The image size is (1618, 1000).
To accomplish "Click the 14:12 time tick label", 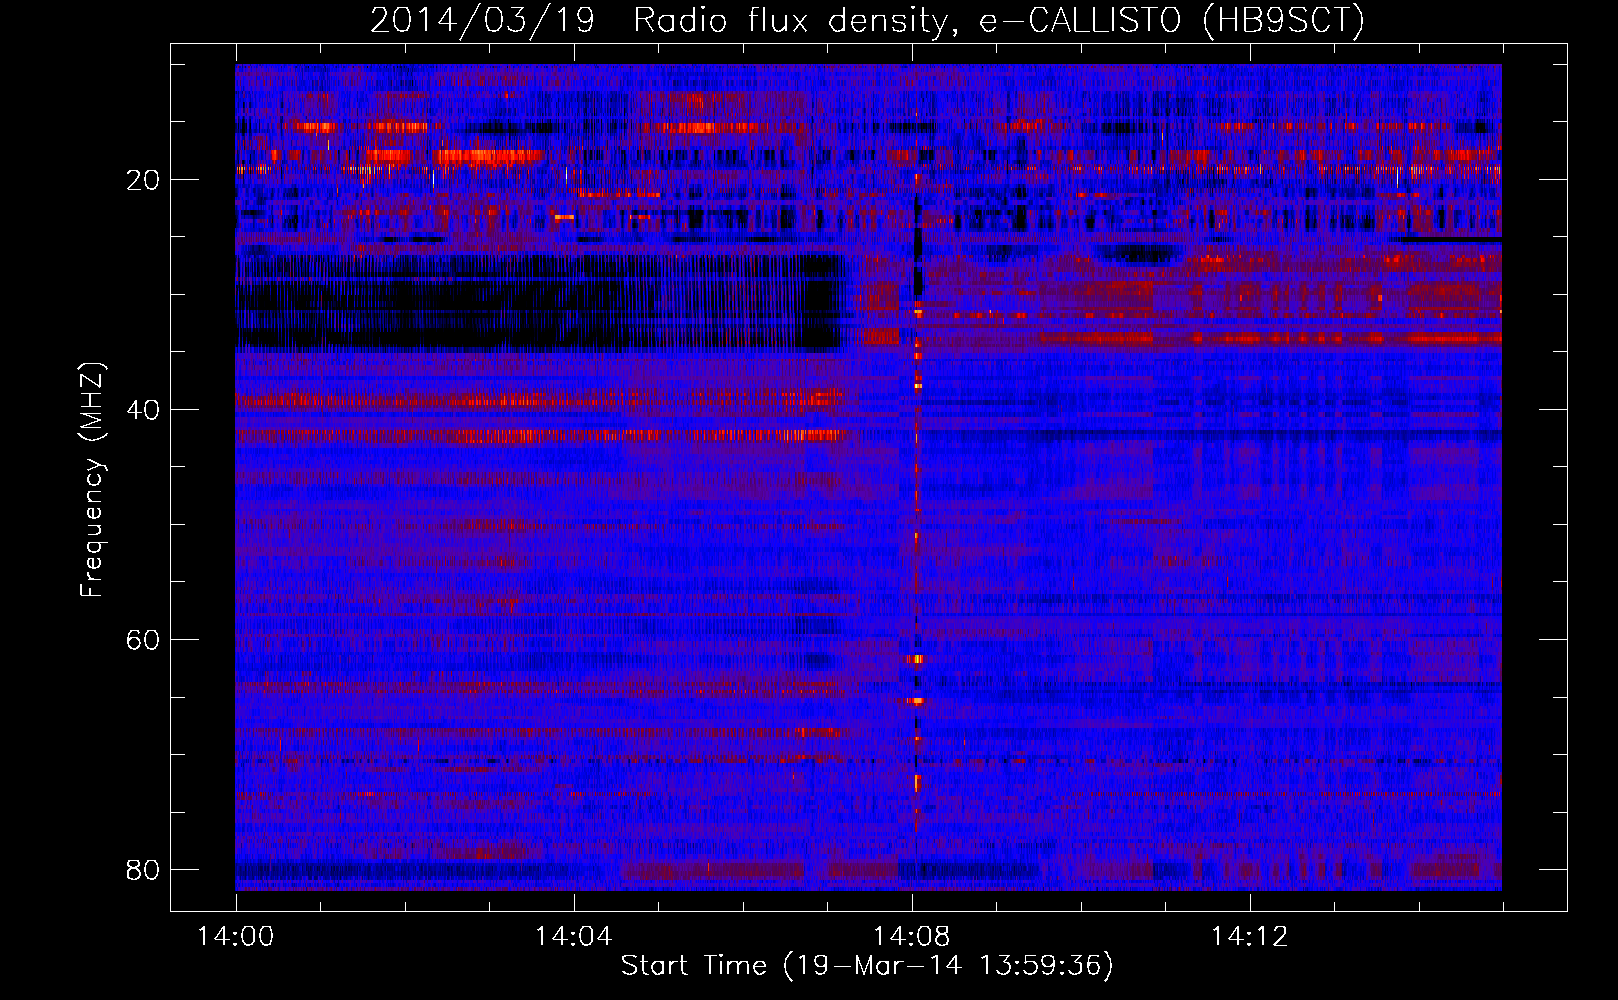I will click(x=1249, y=937).
